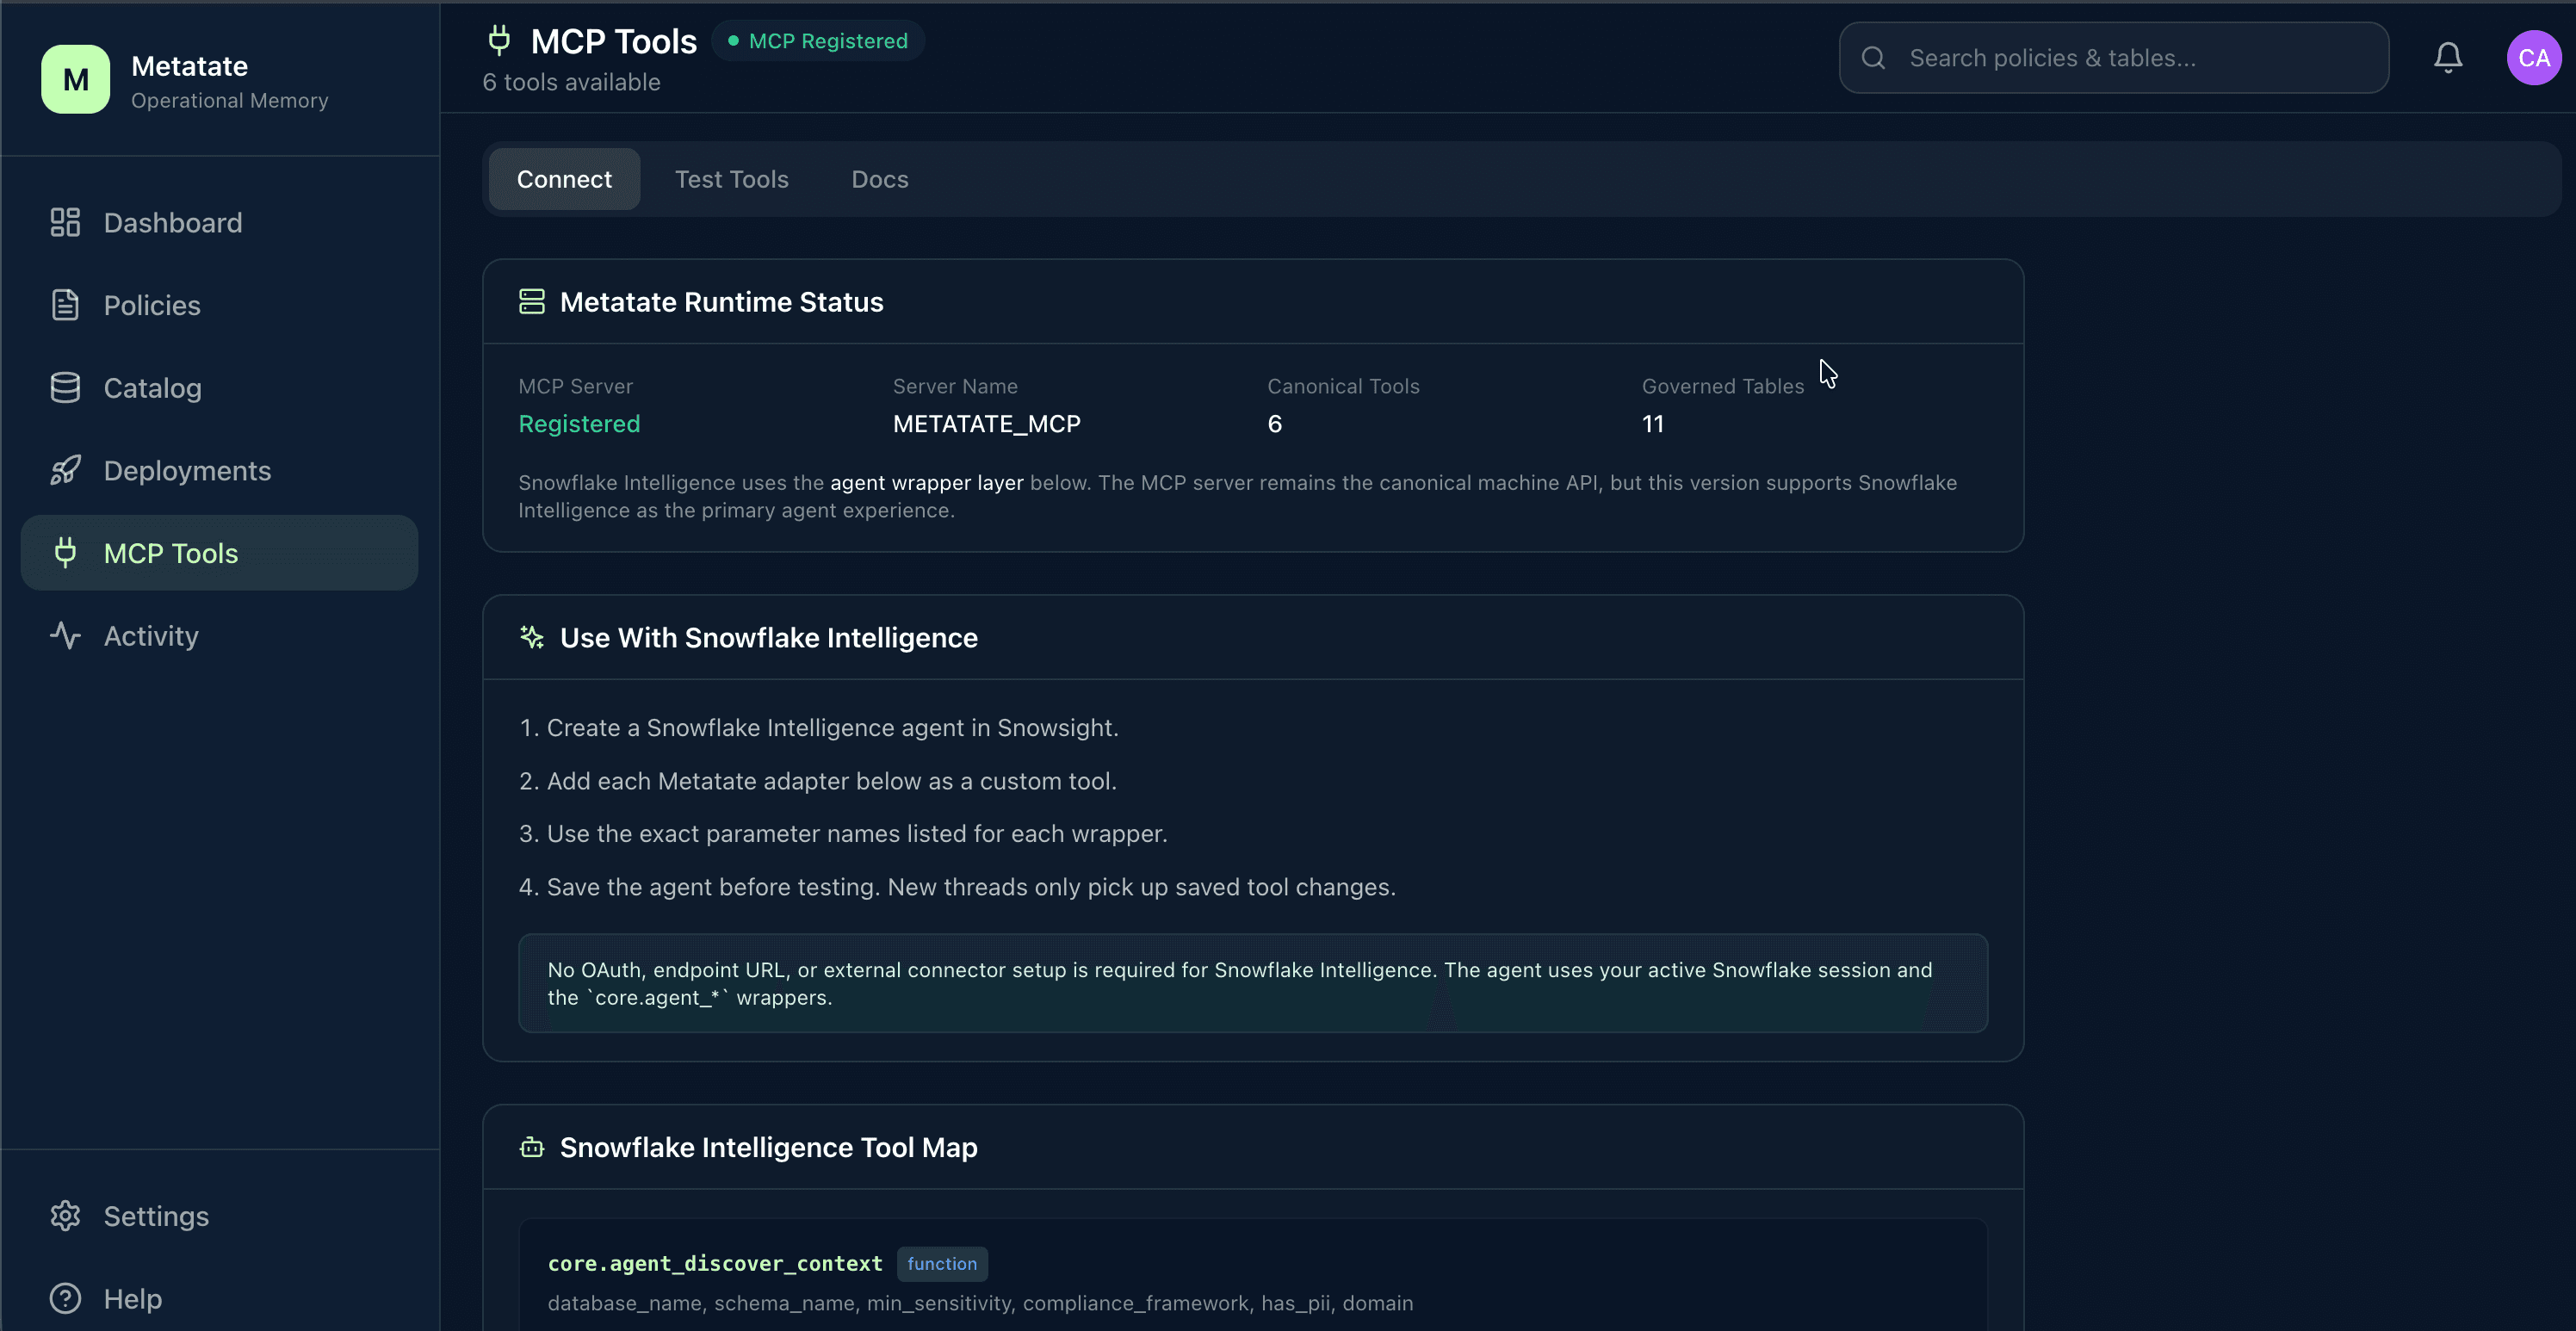Click the sparkle icon beside Use With Snowflake Intelligence
2576x1331 pixels.
[x=531, y=638]
